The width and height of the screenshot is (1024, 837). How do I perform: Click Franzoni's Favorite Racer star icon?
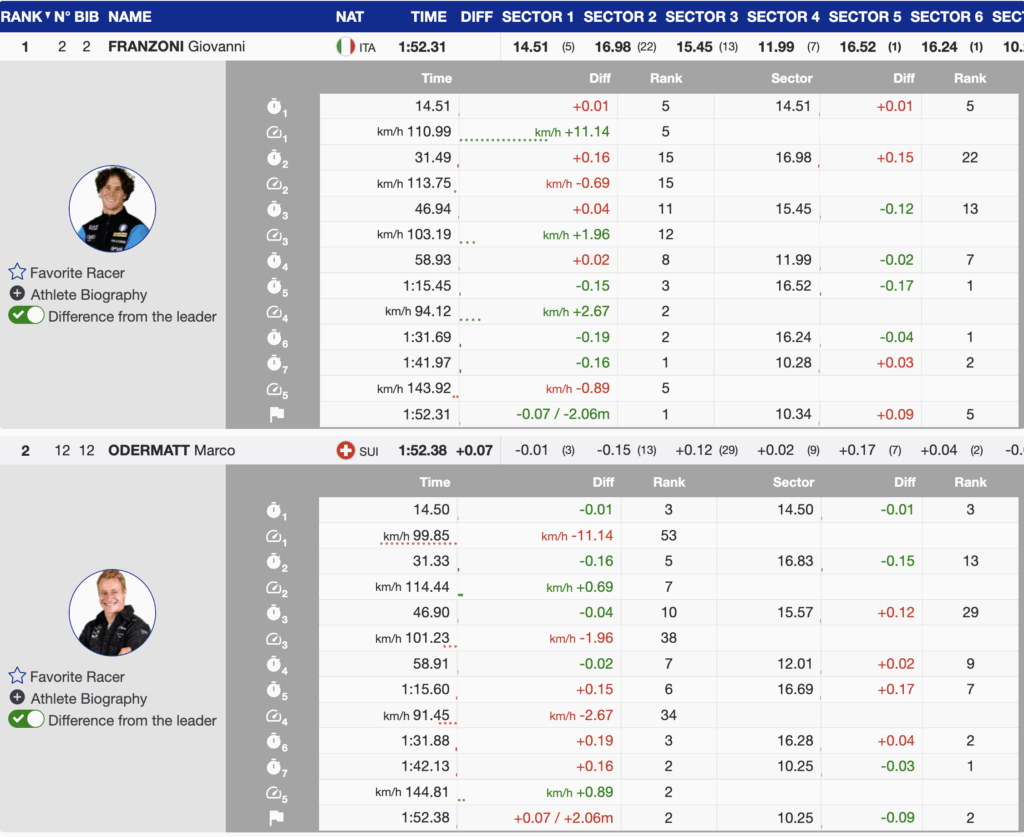click(17, 272)
